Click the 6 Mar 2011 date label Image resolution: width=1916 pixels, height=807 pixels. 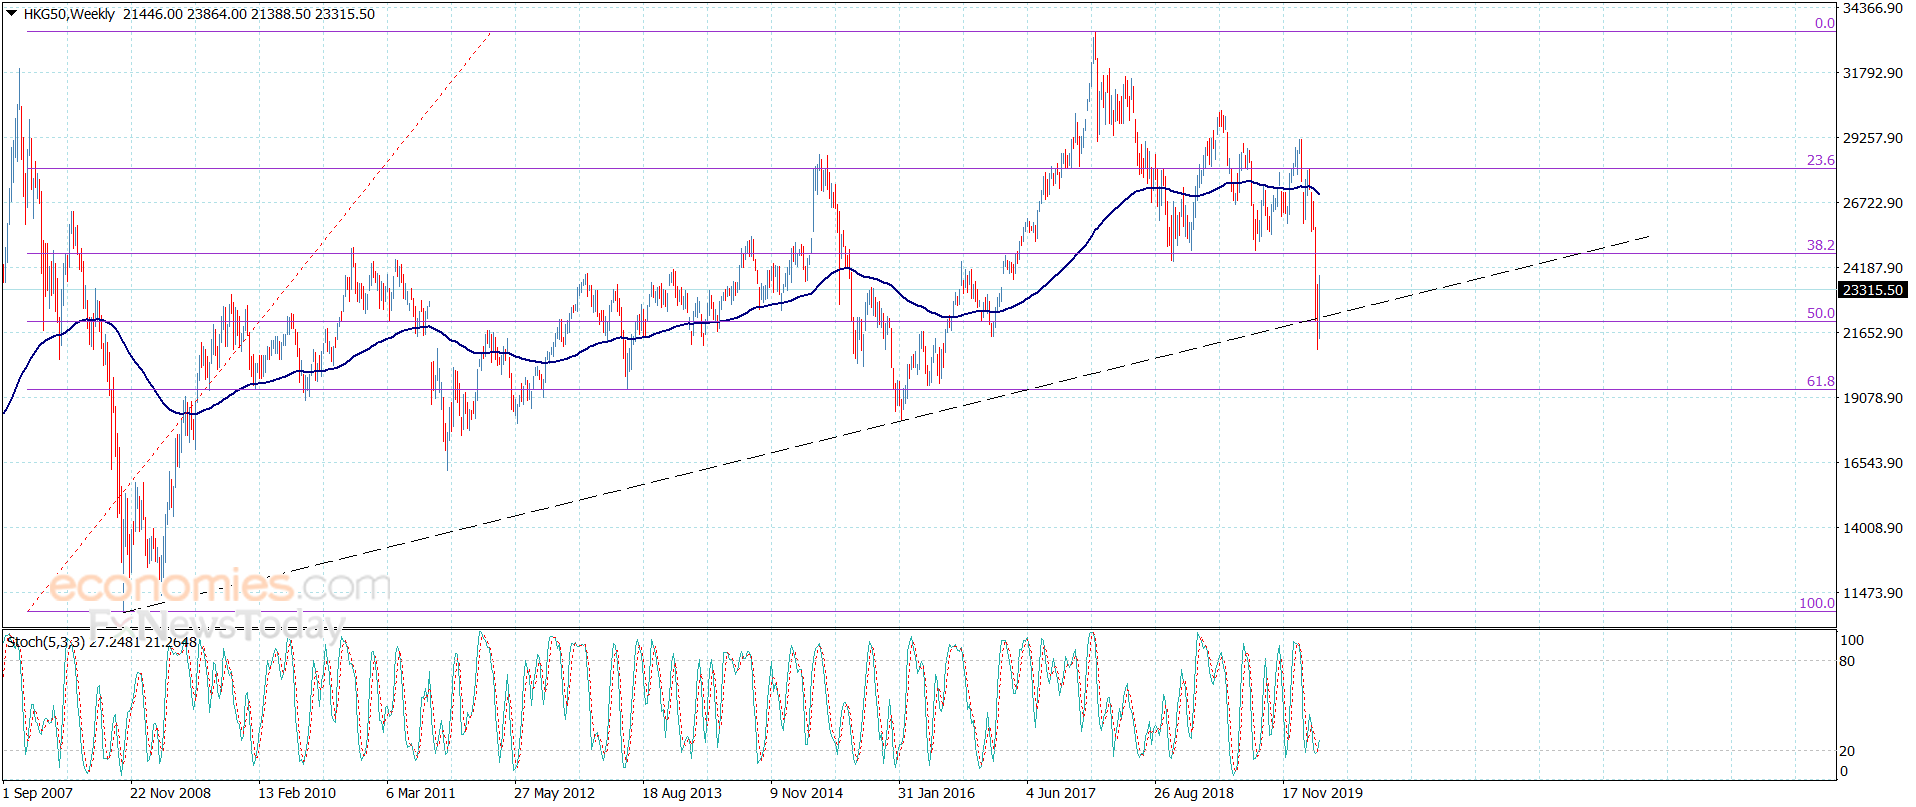tap(421, 793)
